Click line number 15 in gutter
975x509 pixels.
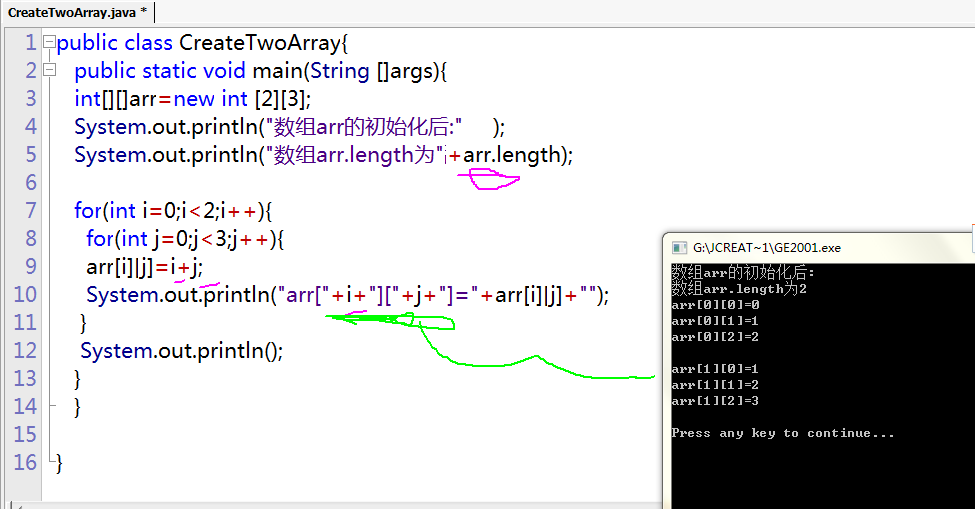(x=25, y=434)
